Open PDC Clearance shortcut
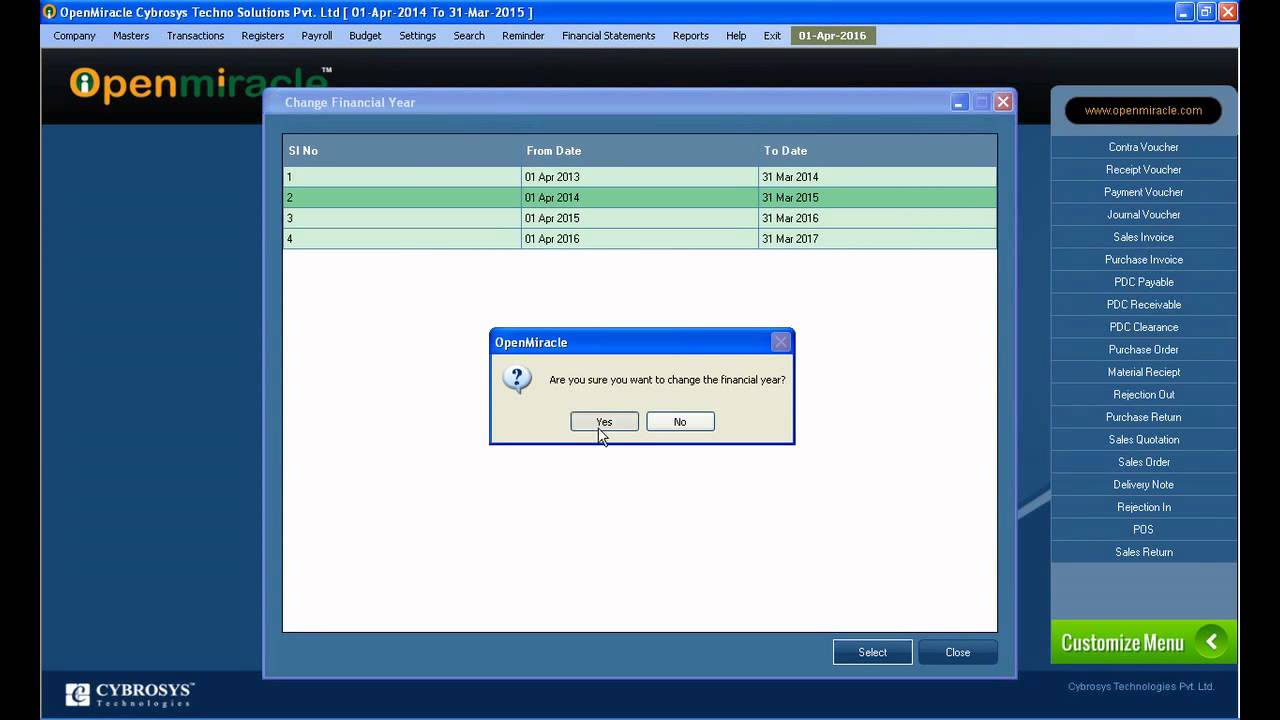 coord(1143,327)
